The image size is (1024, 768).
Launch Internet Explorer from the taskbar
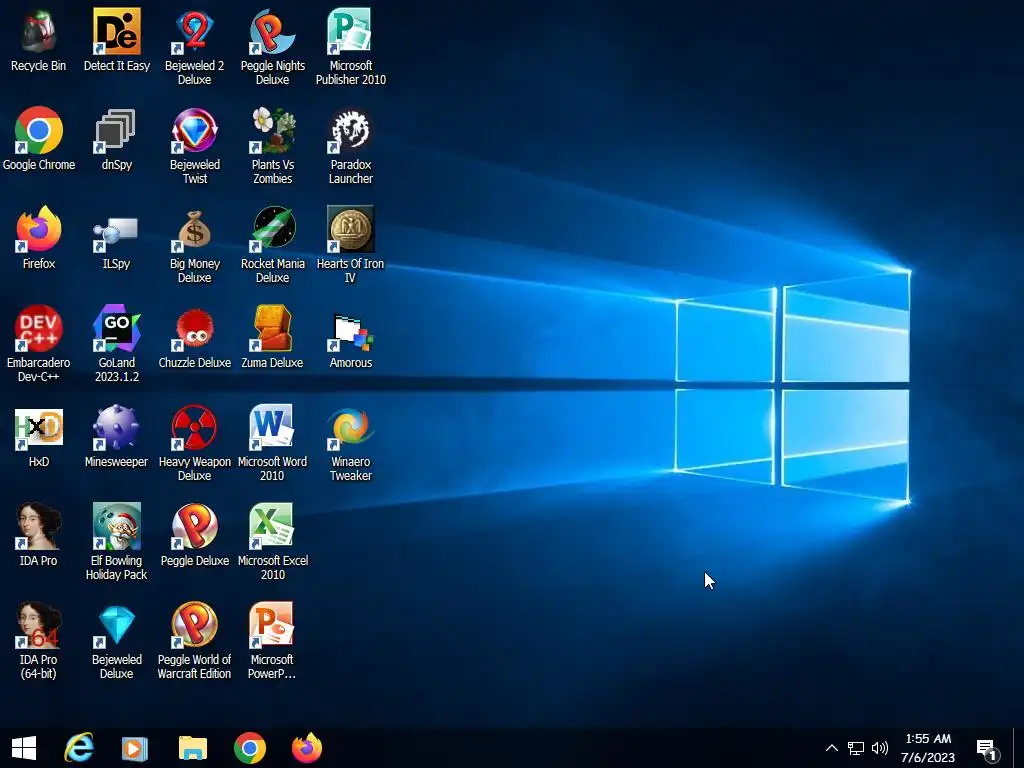point(78,748)
